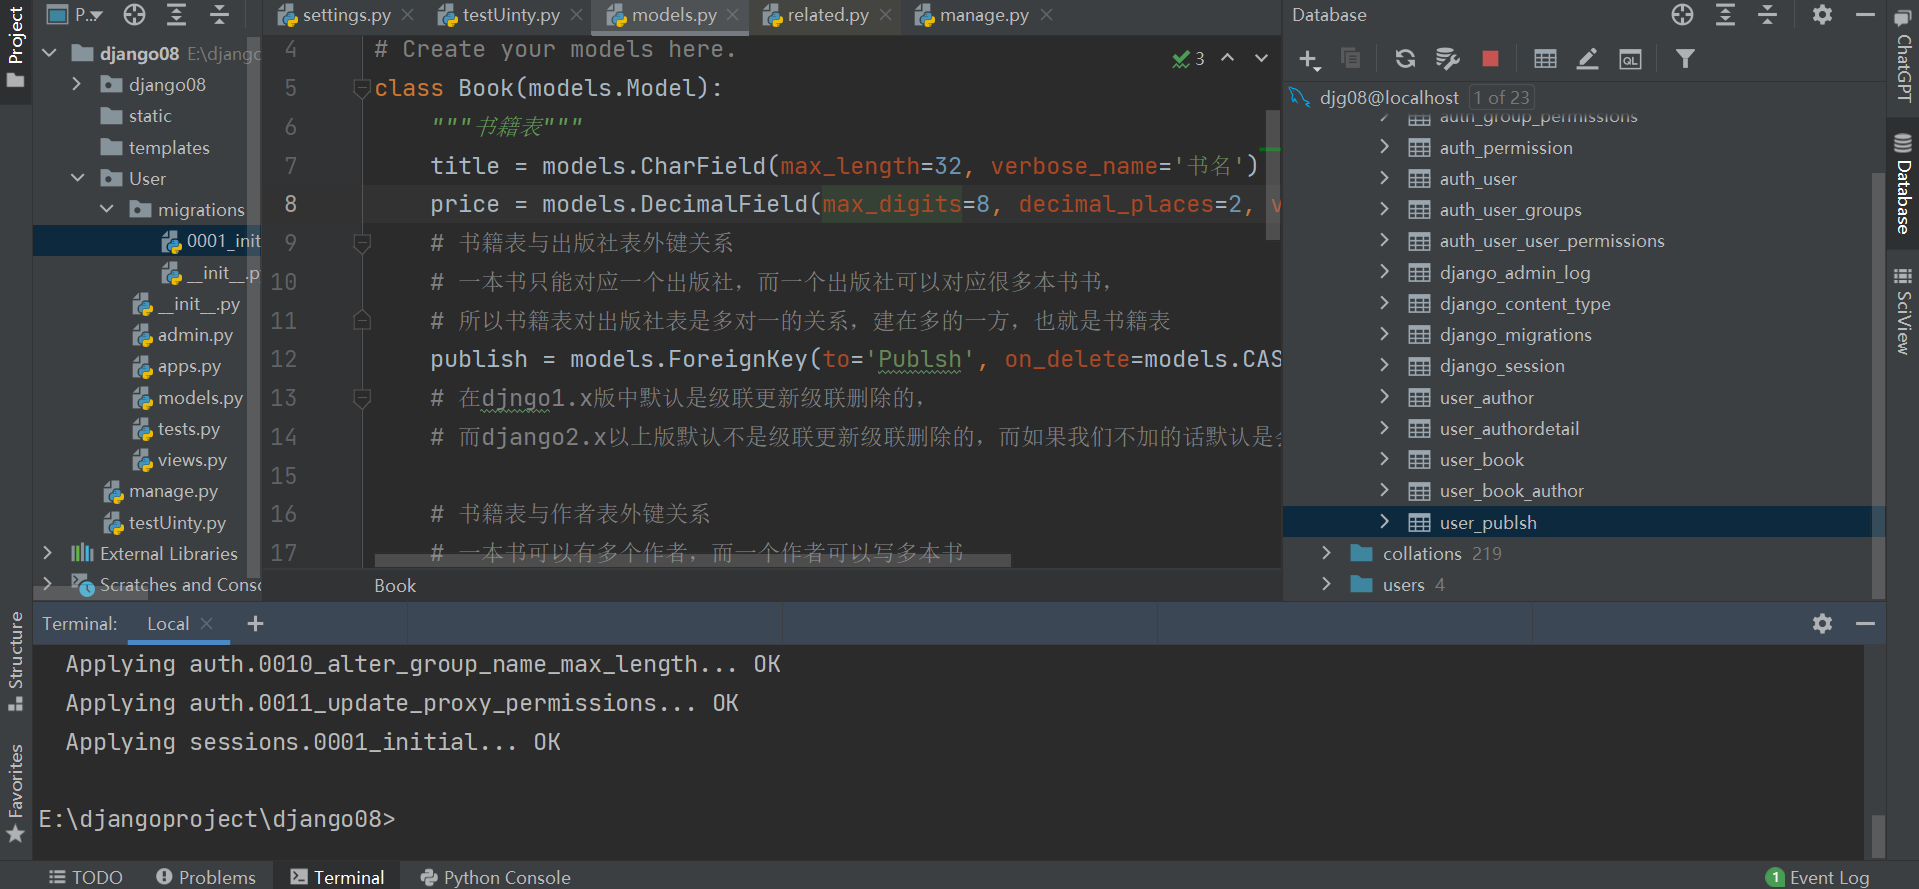Viewport: 1919px width, 889px height.
Task: Click Collapse All icon in Project panel header
Action: [220, 14]
